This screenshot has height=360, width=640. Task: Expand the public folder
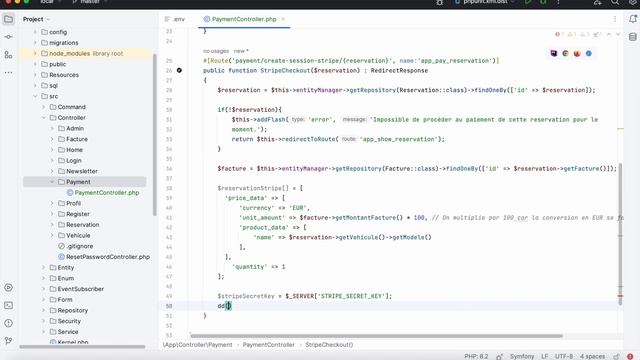coord(35,64)
